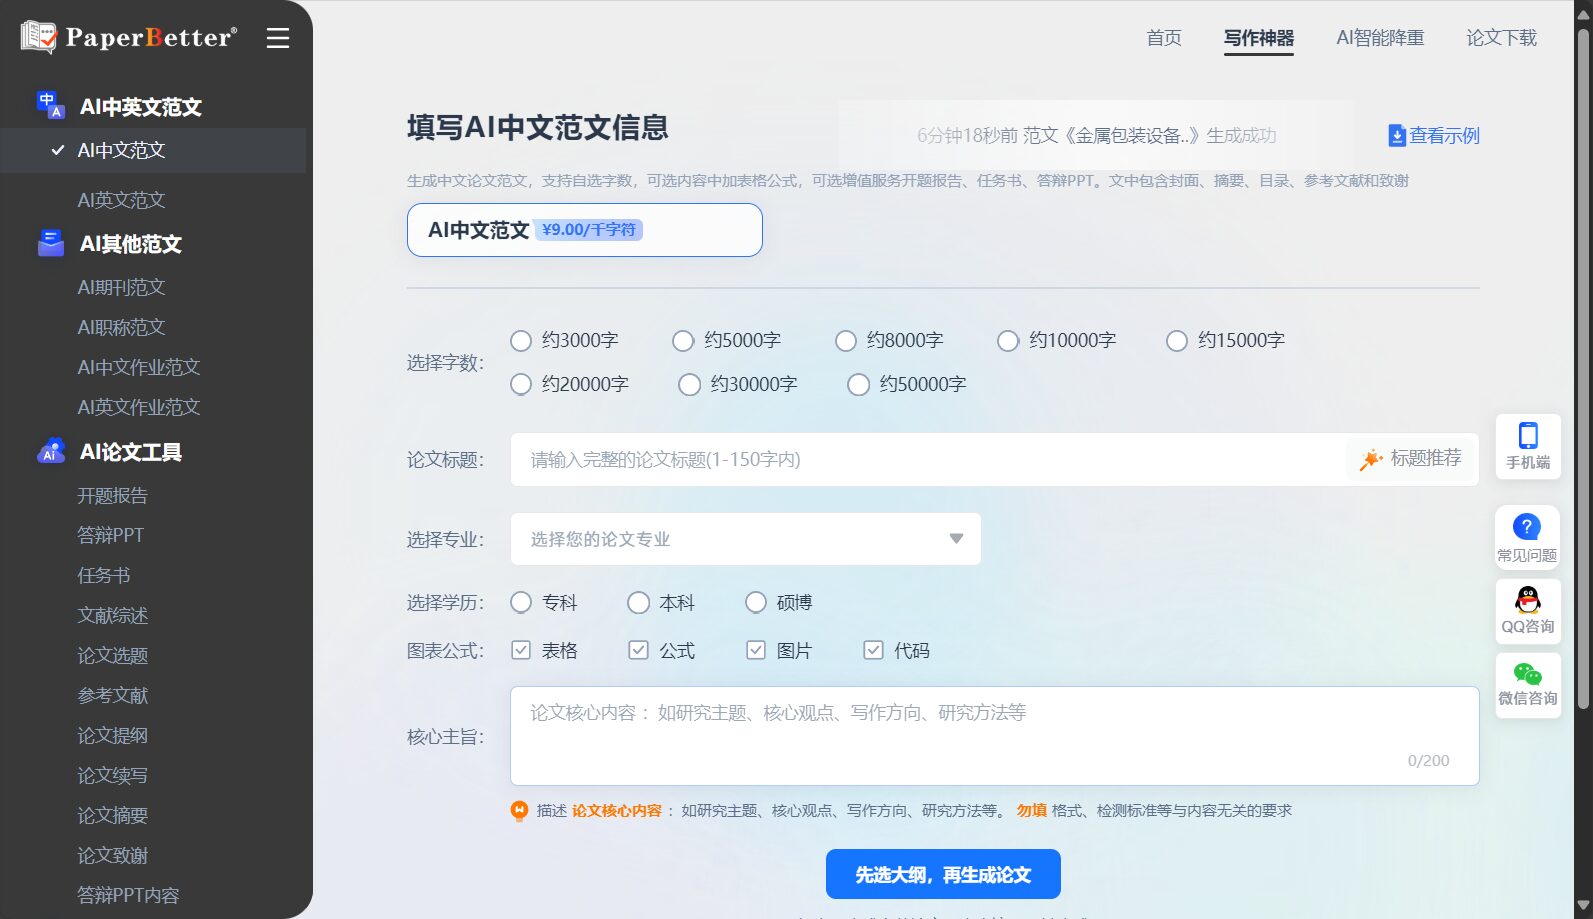Select 约30000字 word count
This screenshot has height=919, width=1593.
click(x=690, y=385)
